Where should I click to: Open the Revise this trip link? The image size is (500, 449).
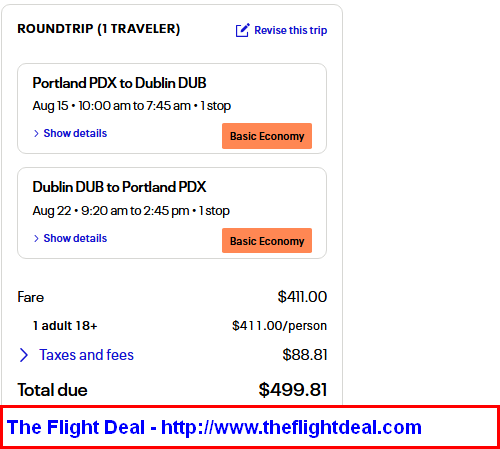tap(291, 30)
